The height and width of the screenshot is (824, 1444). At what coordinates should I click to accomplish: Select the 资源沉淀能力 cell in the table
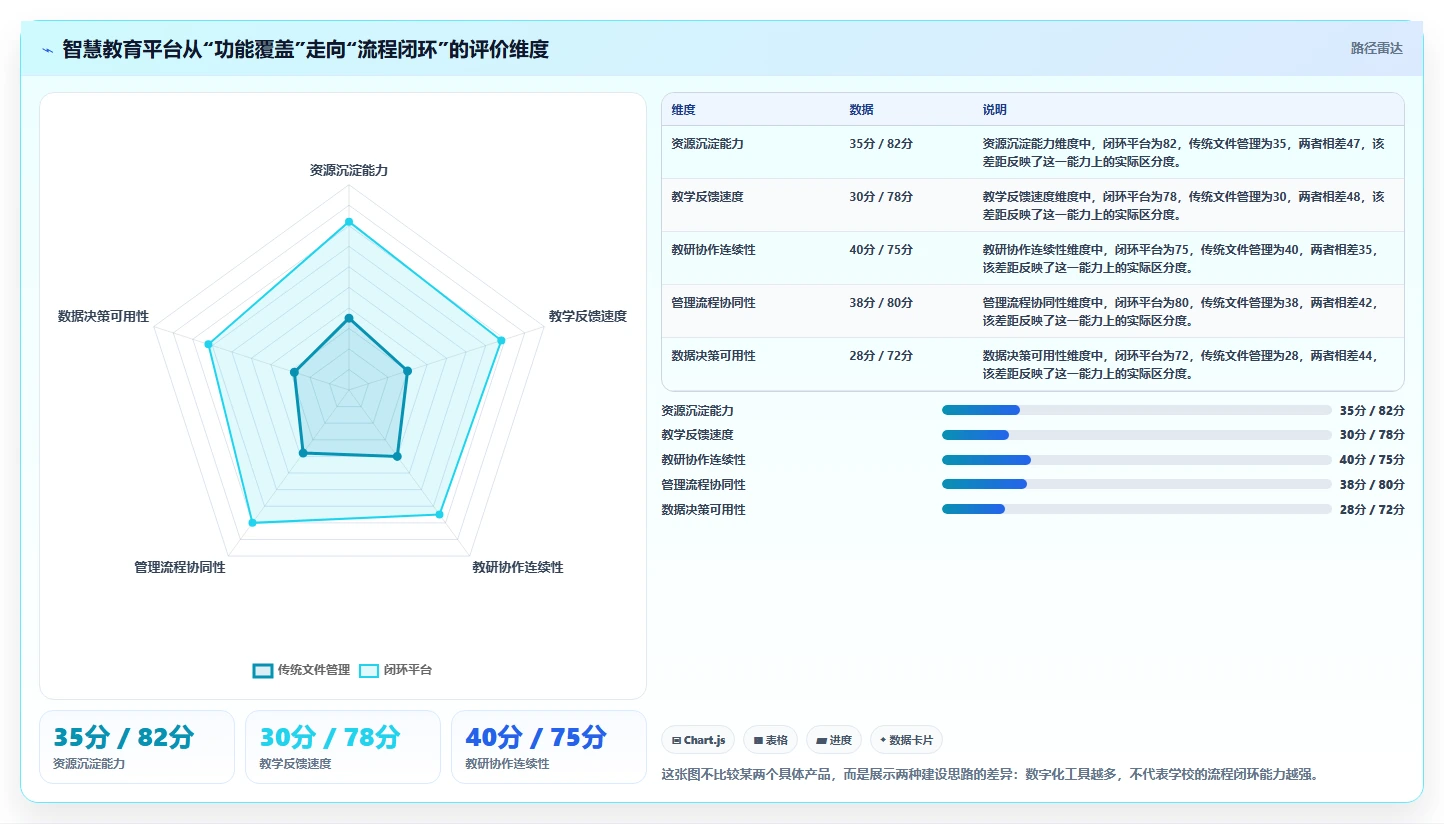708,144
